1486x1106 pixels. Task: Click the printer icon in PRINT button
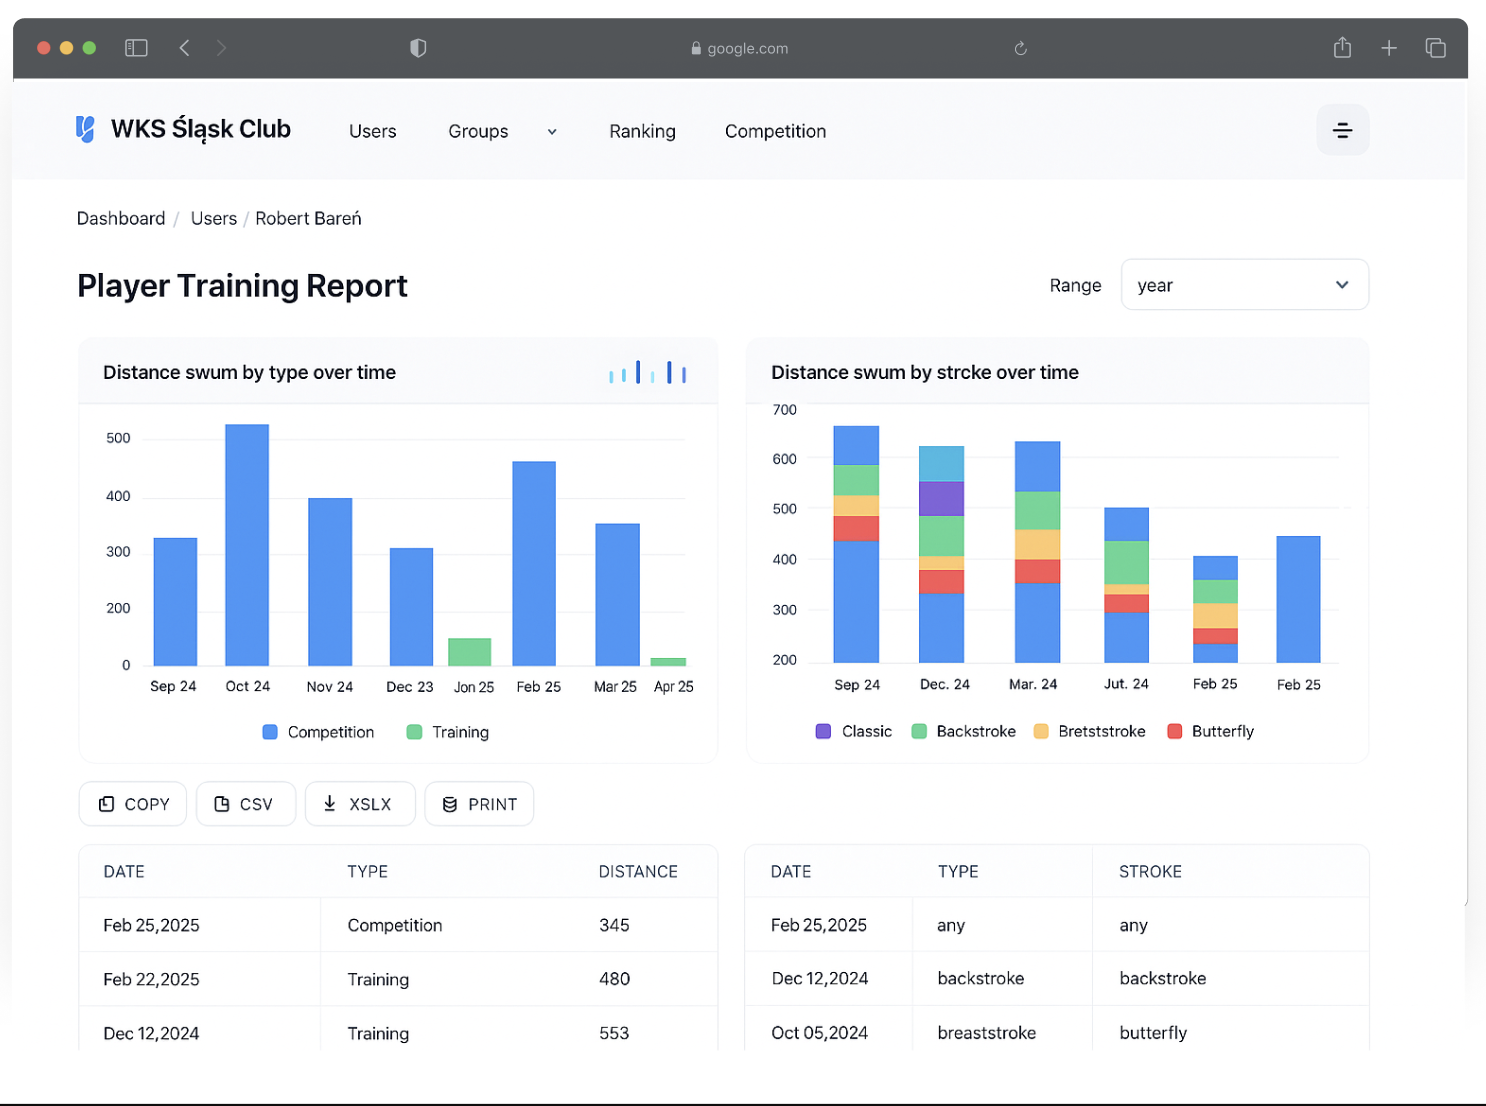point(450,804)
